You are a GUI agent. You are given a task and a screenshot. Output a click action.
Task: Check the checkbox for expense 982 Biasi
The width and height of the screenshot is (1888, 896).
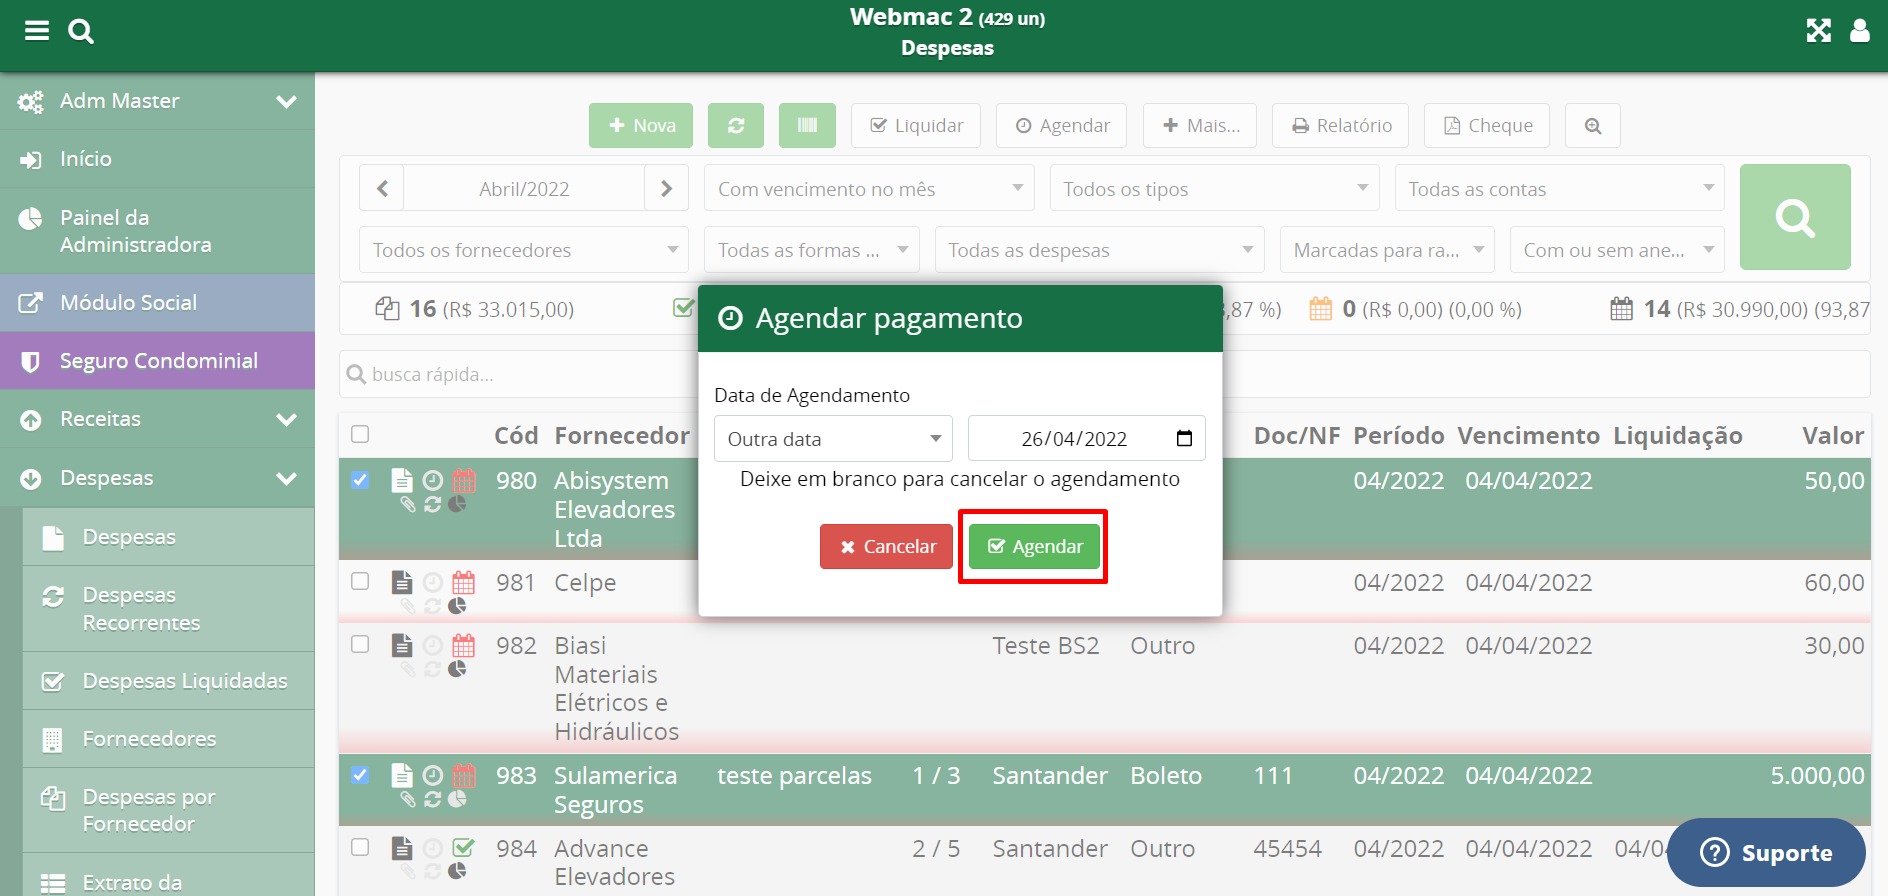tap(360, 644)
